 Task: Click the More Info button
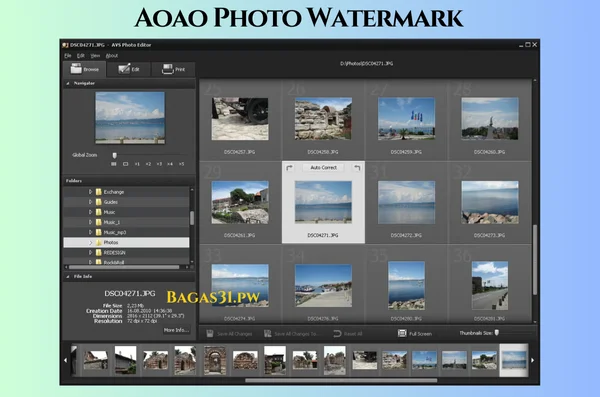click(176, 330)
